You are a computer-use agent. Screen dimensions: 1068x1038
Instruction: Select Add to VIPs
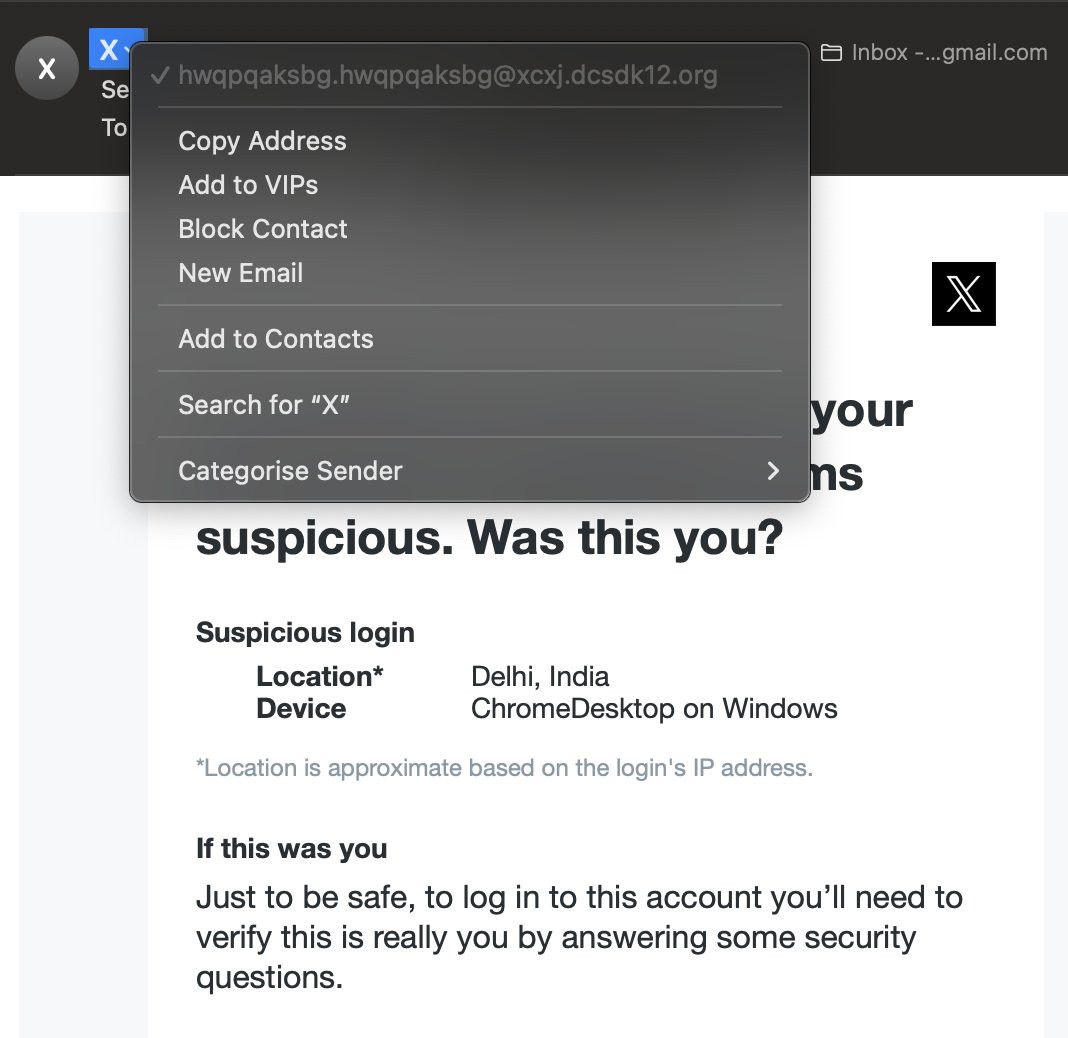pyautogui.click(x=248, y=185)
